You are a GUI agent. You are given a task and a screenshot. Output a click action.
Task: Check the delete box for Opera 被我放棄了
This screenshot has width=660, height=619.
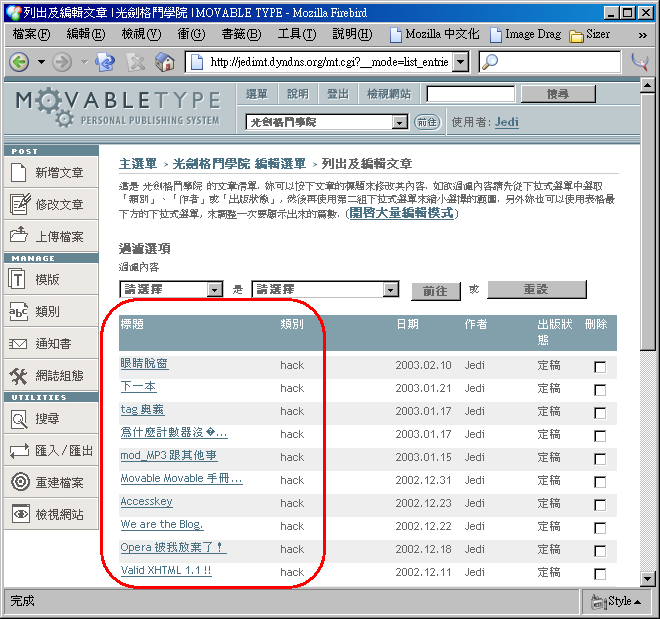click(x=600, y=551)
